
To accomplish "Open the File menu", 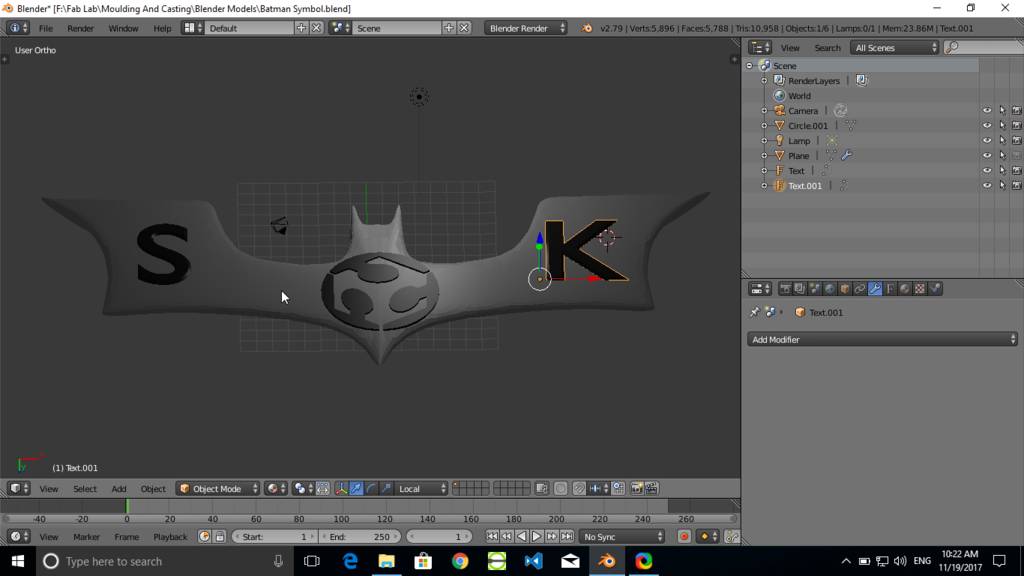I will click(46, 28).
